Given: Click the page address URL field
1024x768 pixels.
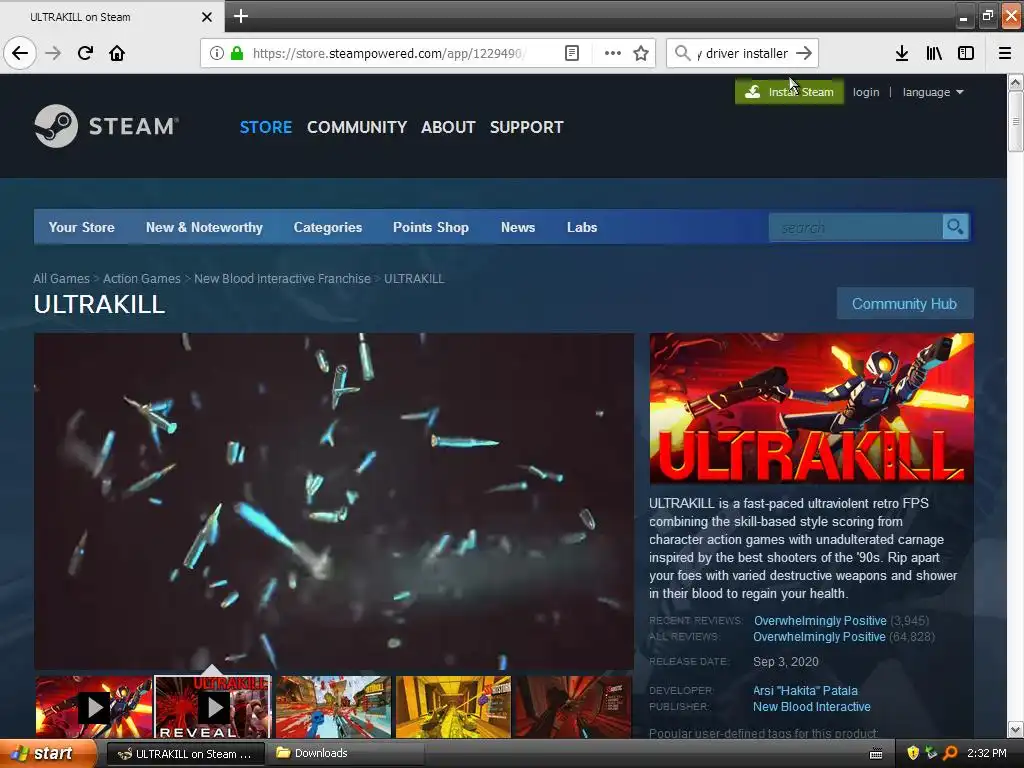Looking at the screenshot, I should [x=389, y=53].
